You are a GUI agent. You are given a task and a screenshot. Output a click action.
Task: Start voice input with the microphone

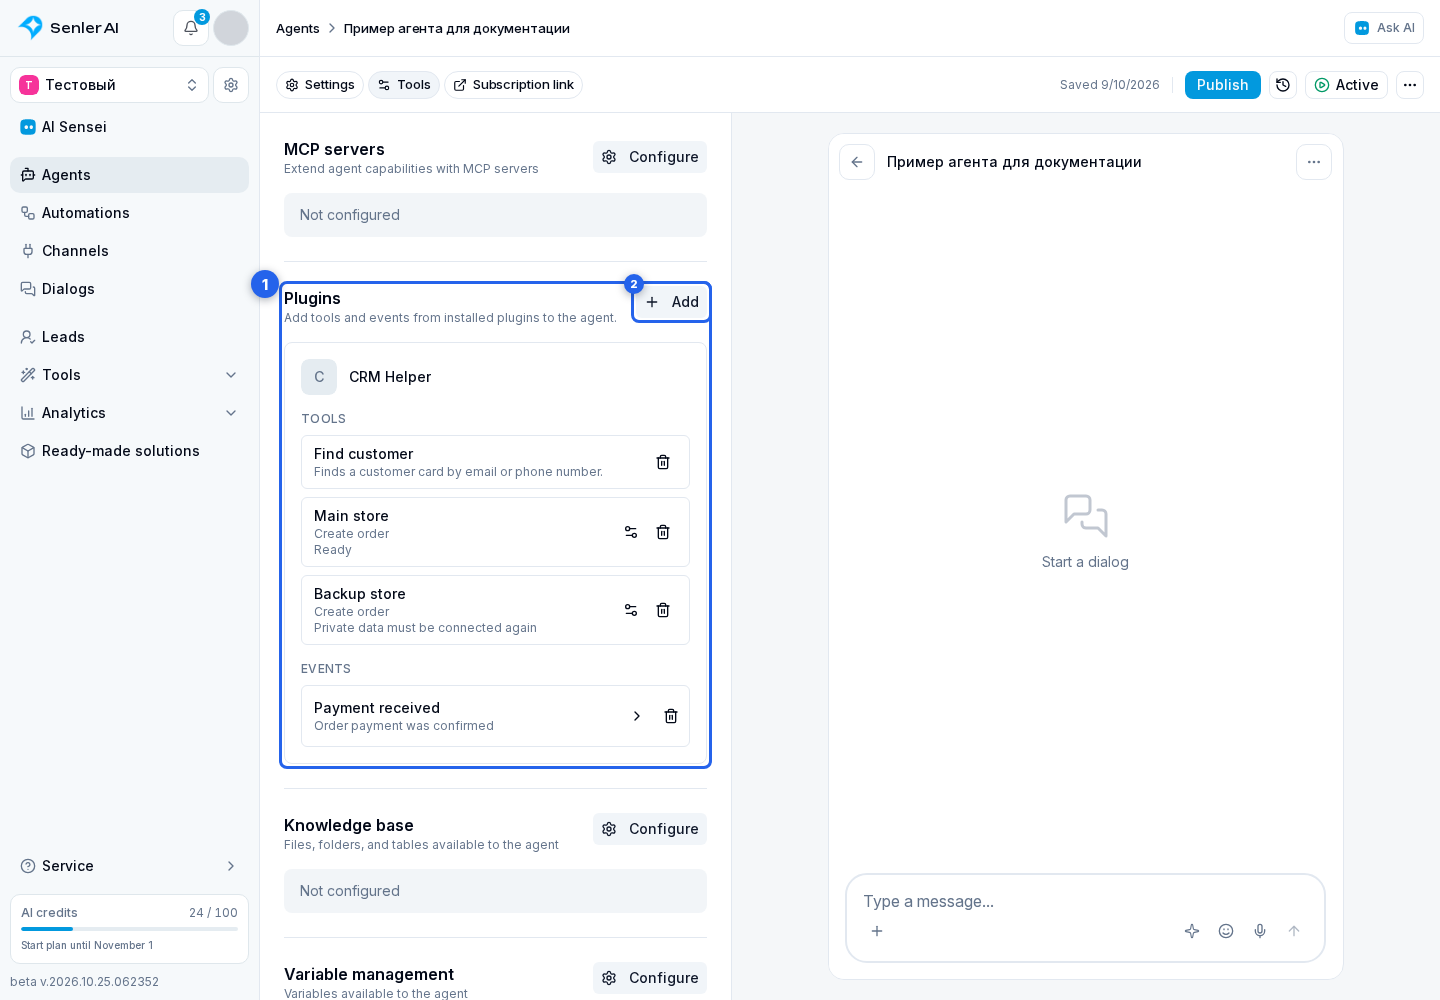click(1260, 931)
